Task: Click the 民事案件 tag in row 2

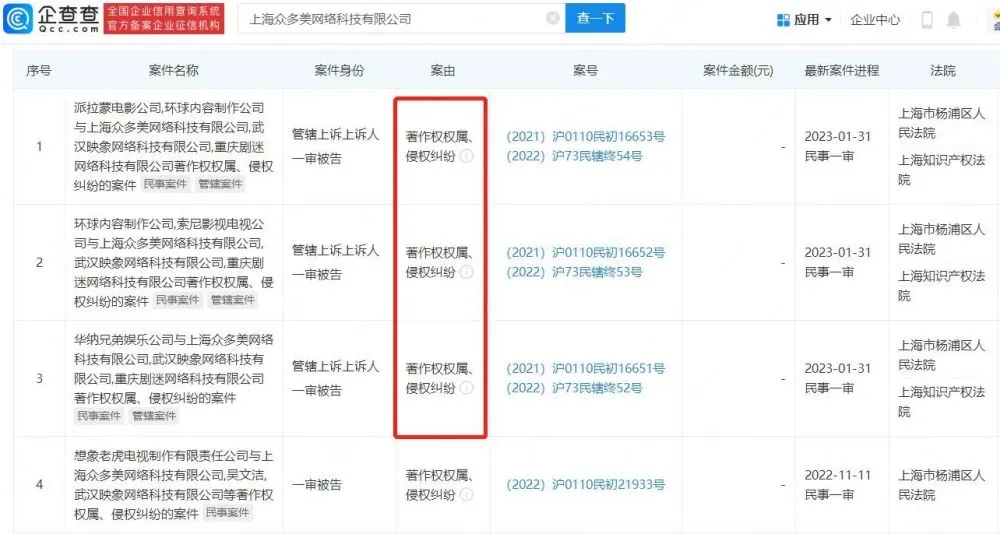Action: 178,300
